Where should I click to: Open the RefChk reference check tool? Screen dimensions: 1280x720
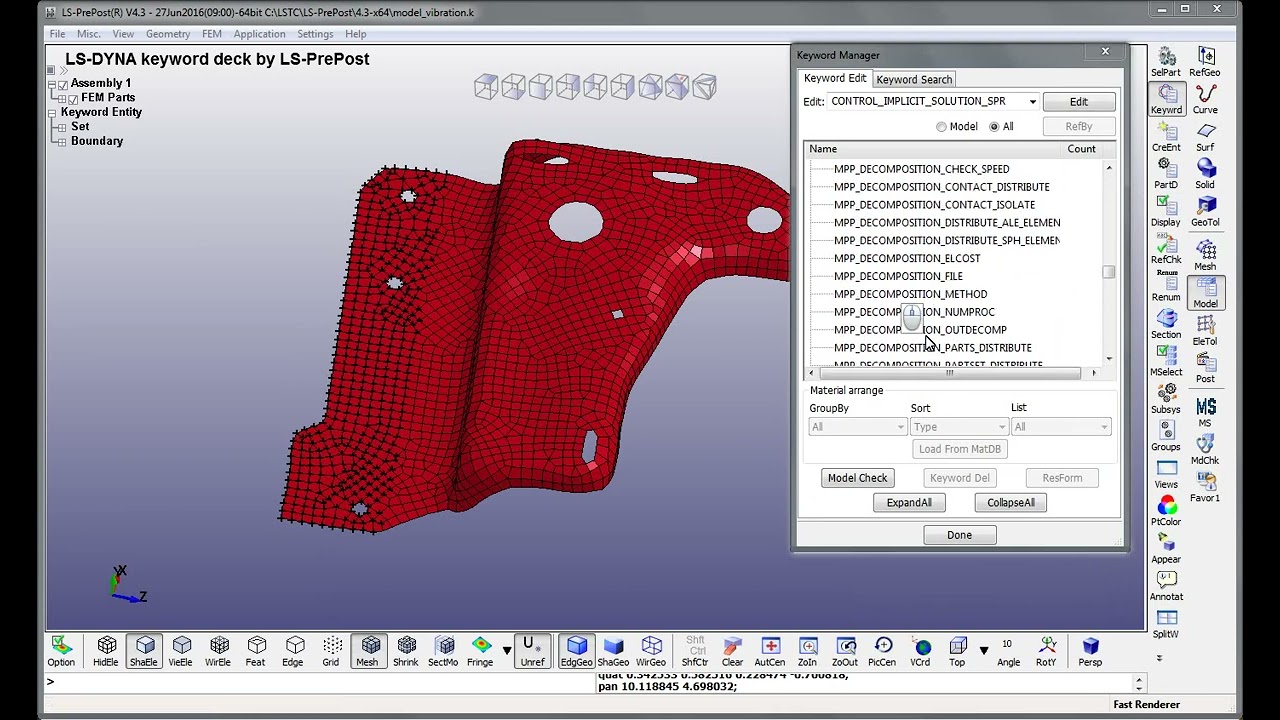tap(1166, 248)
